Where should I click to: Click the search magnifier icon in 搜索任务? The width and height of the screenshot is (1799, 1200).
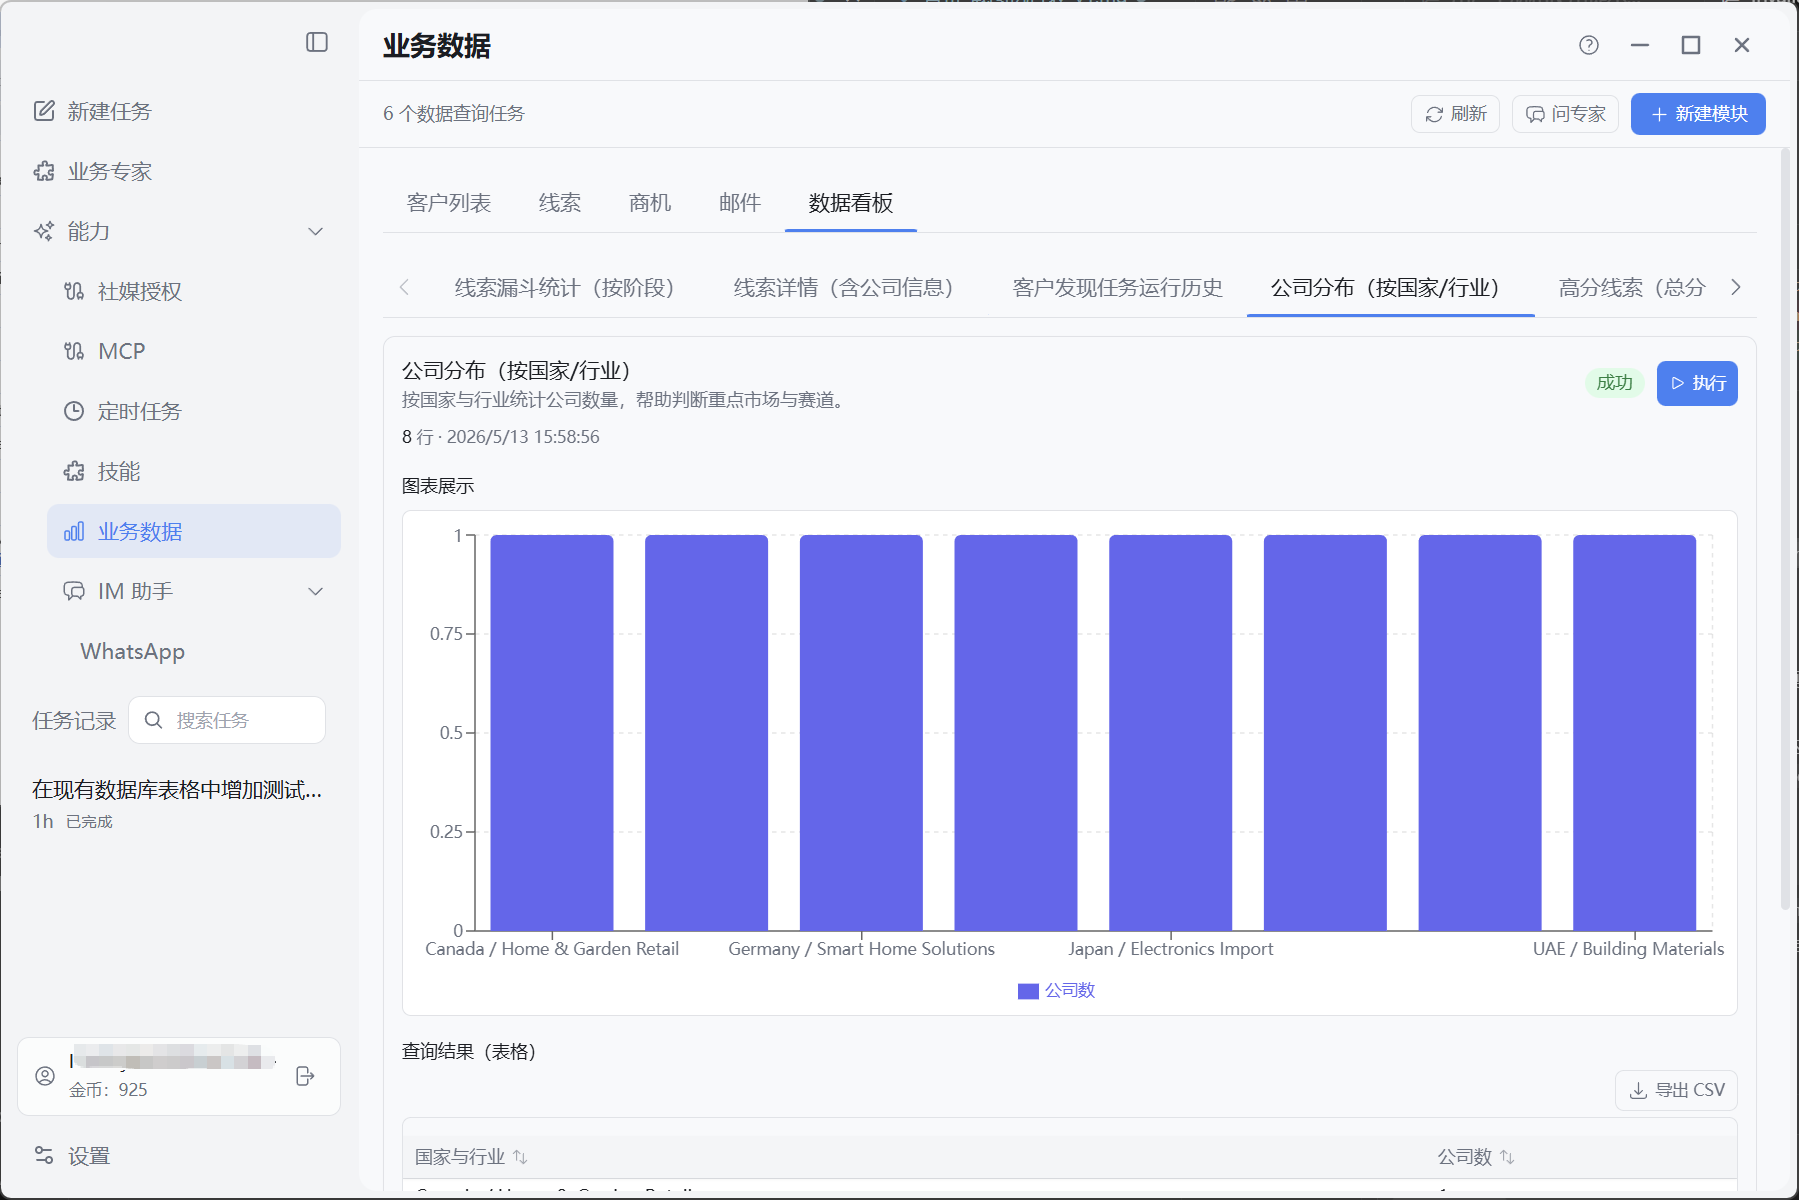click(153, 720)
